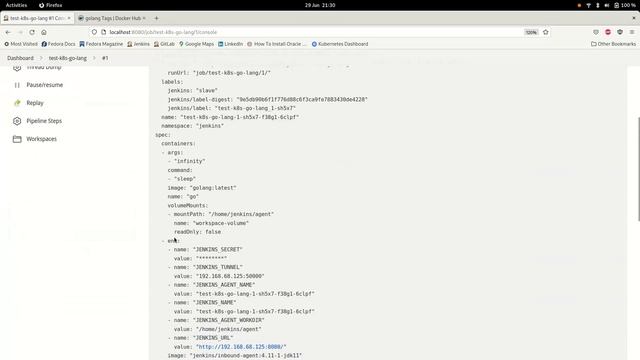The height and width of the screenshot is (360, 640).
Task: Open the Firefox app menu in top bar
Action: 51,5
